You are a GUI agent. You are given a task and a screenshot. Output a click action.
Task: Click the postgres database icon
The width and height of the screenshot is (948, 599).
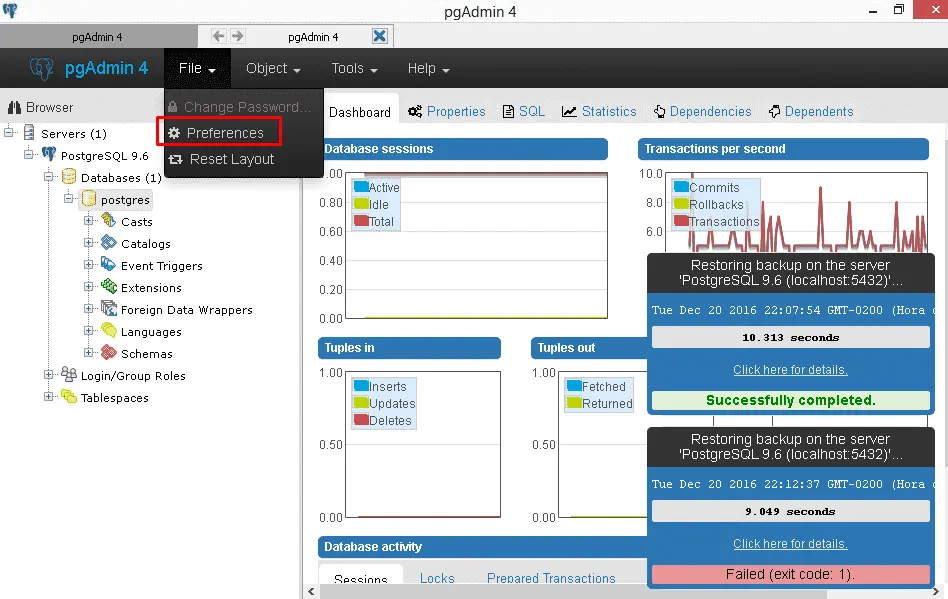click(x=89, y=199)
